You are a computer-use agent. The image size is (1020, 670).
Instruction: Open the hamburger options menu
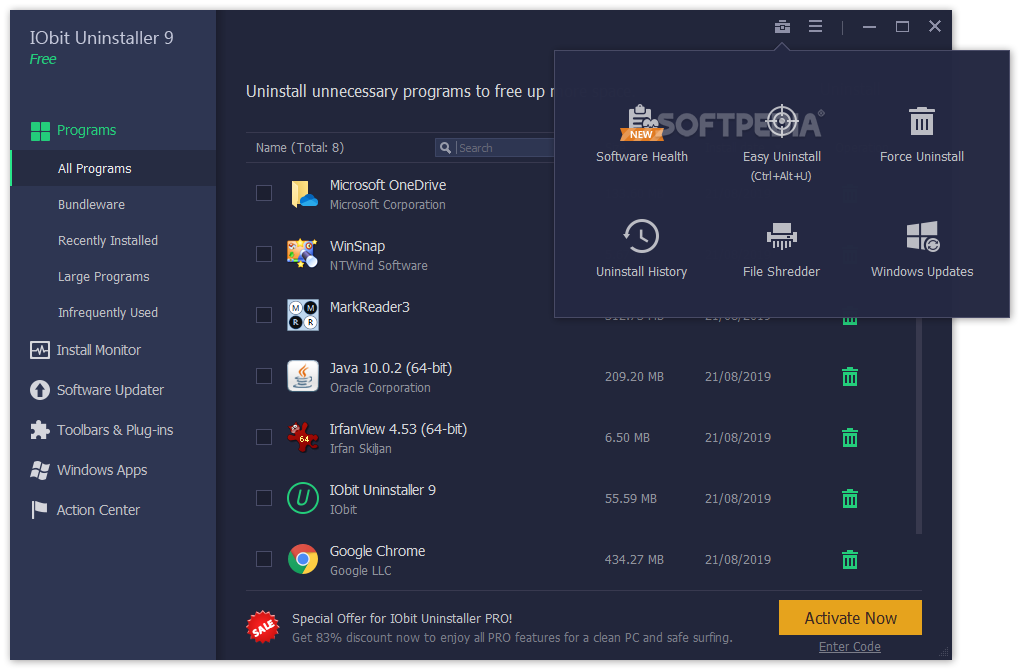click(x=815, y=27)
